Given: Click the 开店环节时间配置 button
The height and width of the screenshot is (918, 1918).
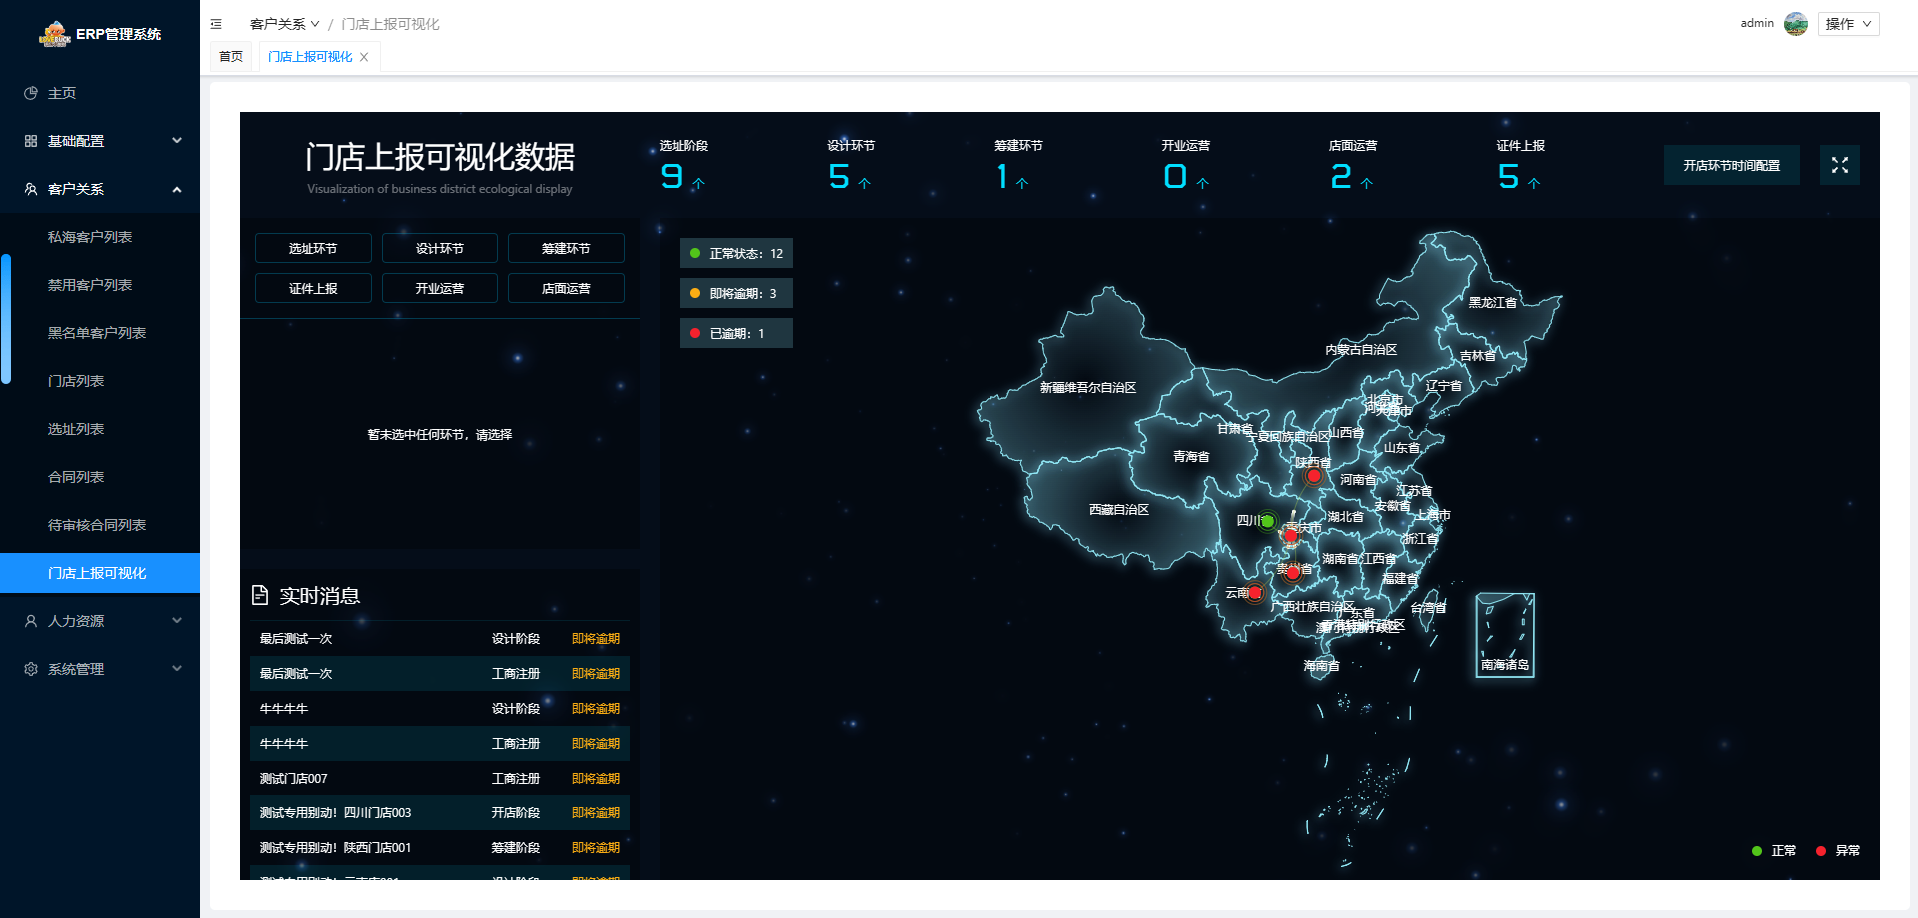Looking at the screenshot, I should 1732,165.
